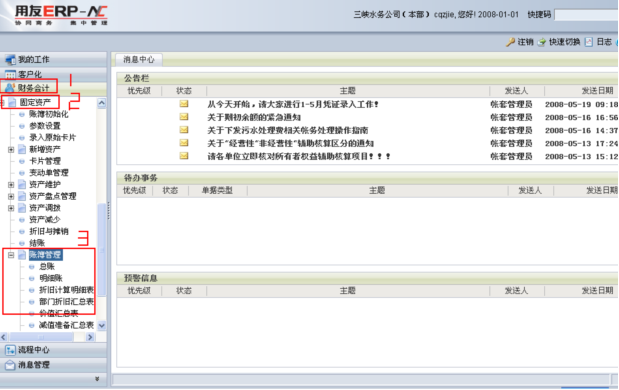Sort 待办事务 by 单据类型 column header
Screen dimensions: 619x390
point(218,191)
